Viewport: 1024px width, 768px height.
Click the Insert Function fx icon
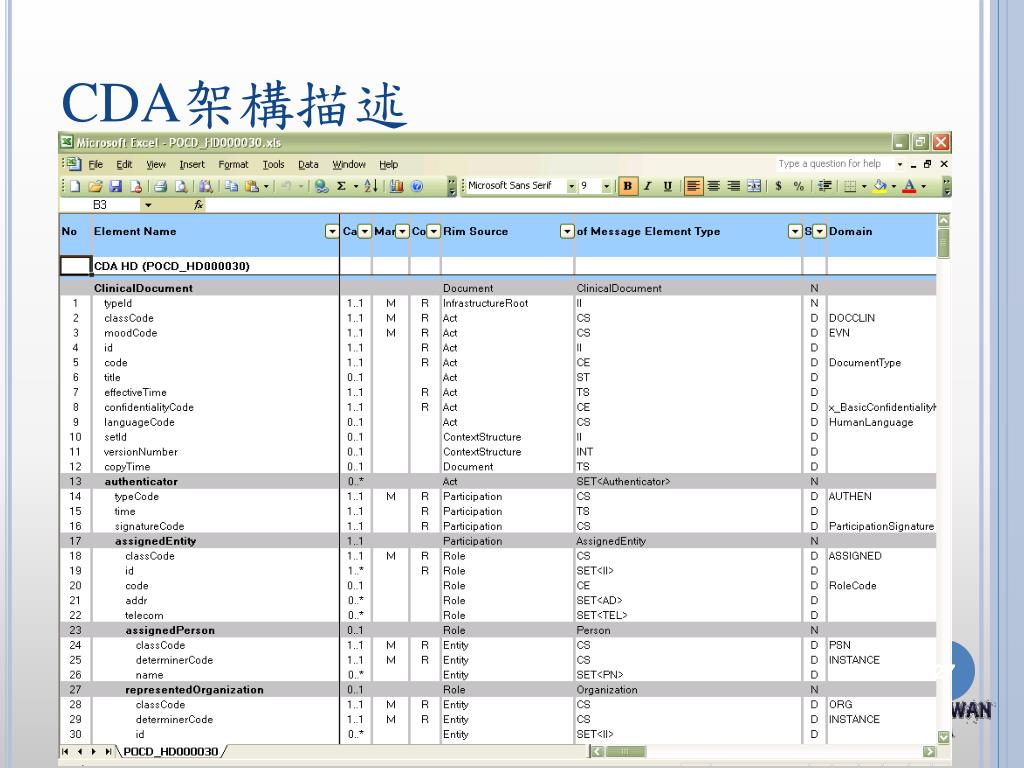[x=199, y=205]
